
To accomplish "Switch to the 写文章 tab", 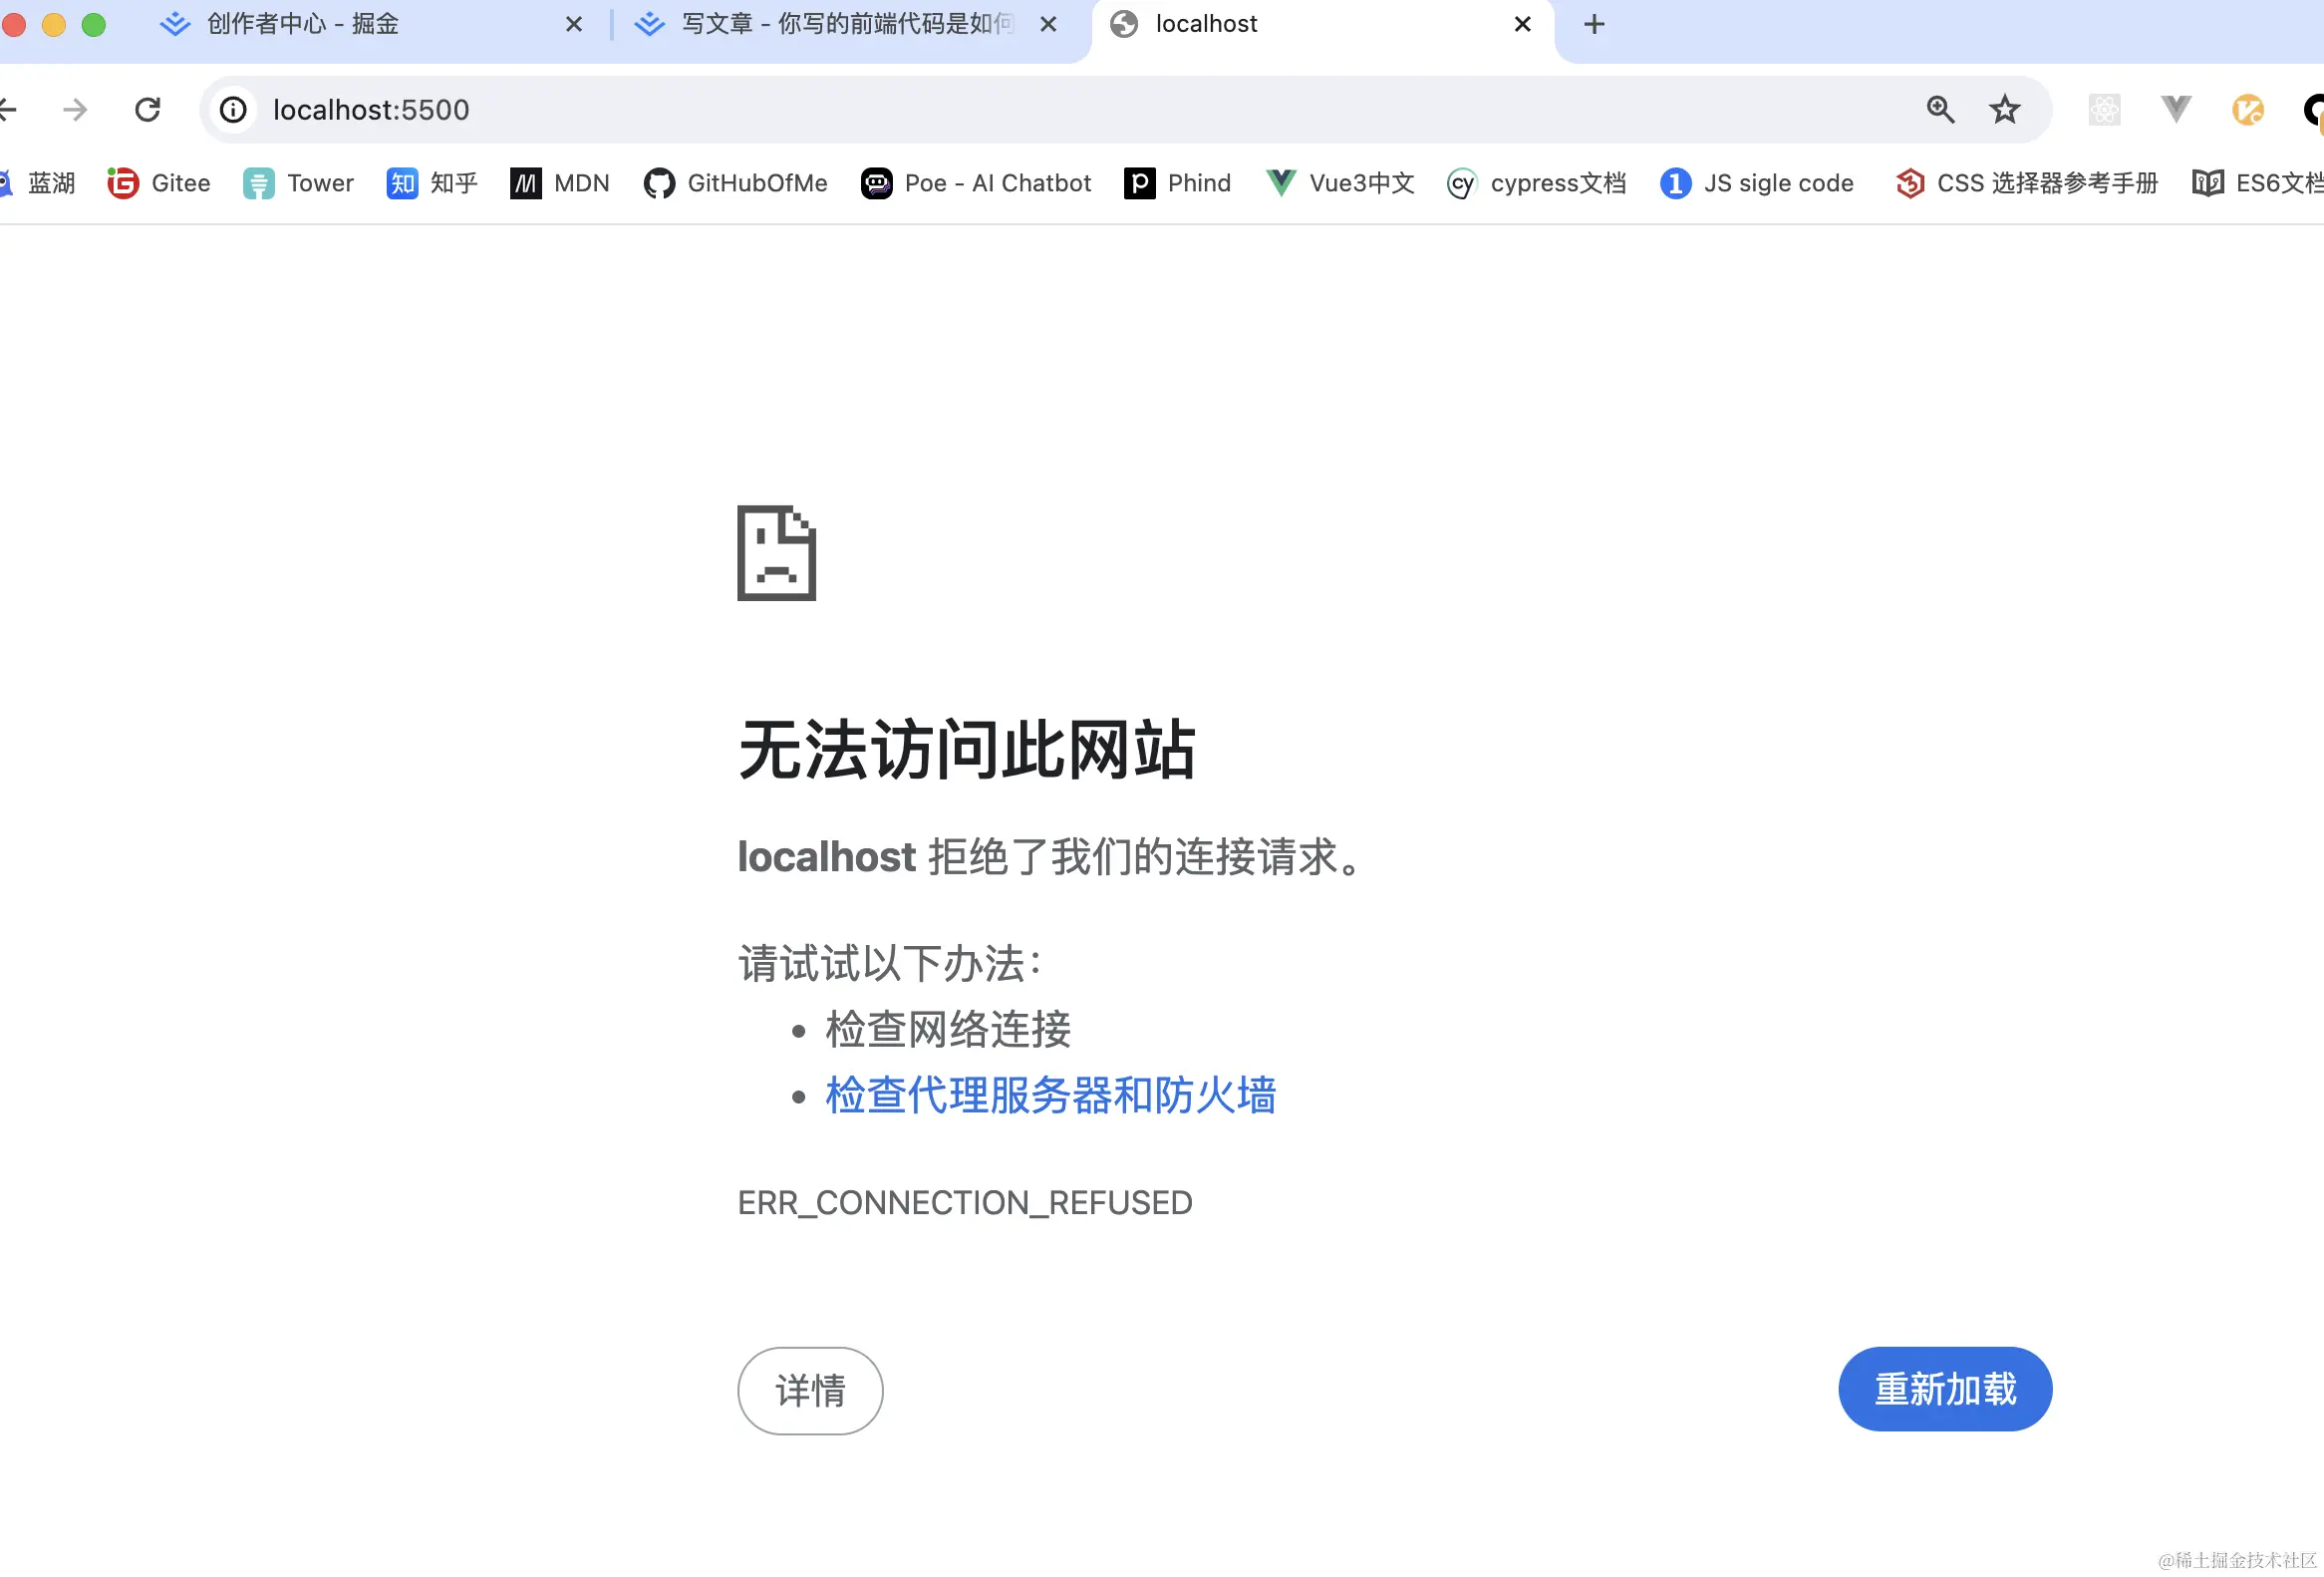I will [846, 24].
